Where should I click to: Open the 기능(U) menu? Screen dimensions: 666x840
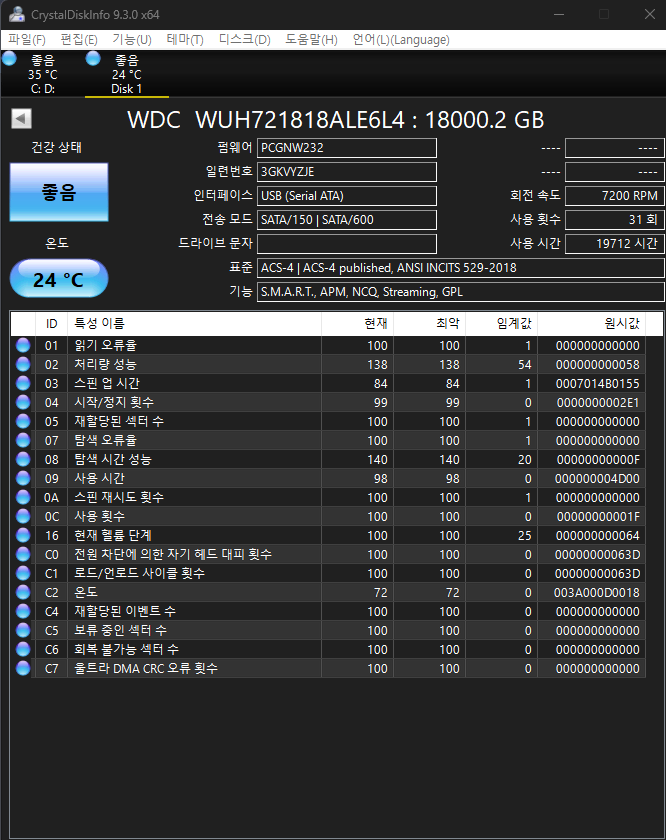click(132, 40)
